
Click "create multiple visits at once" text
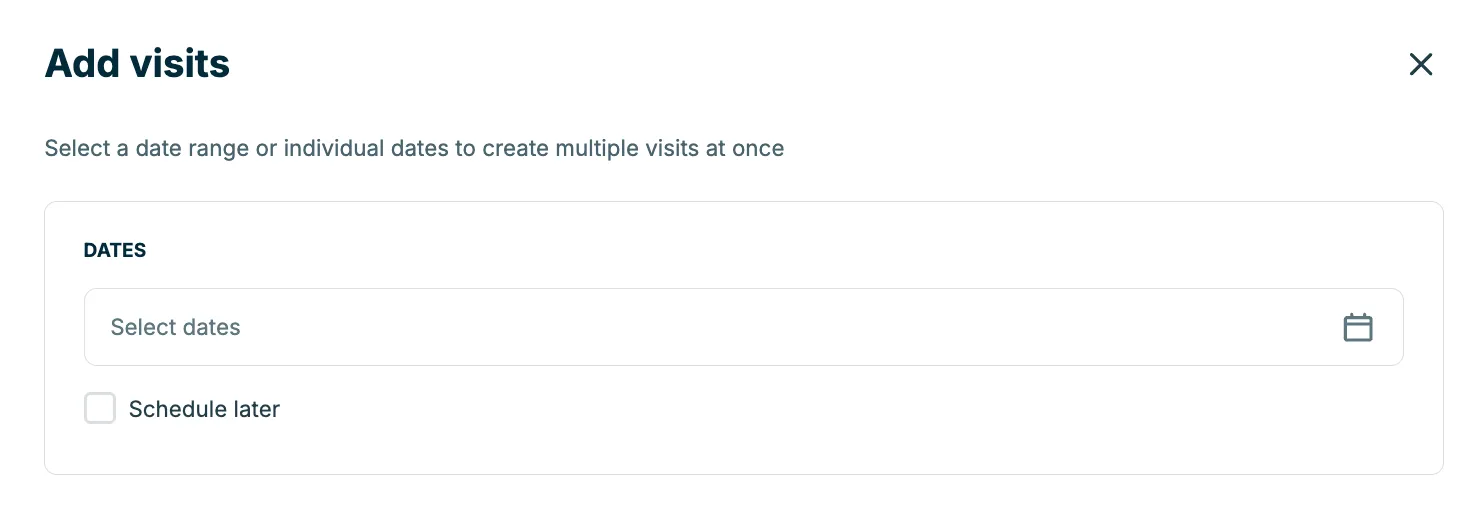click(x=633, y=149)
